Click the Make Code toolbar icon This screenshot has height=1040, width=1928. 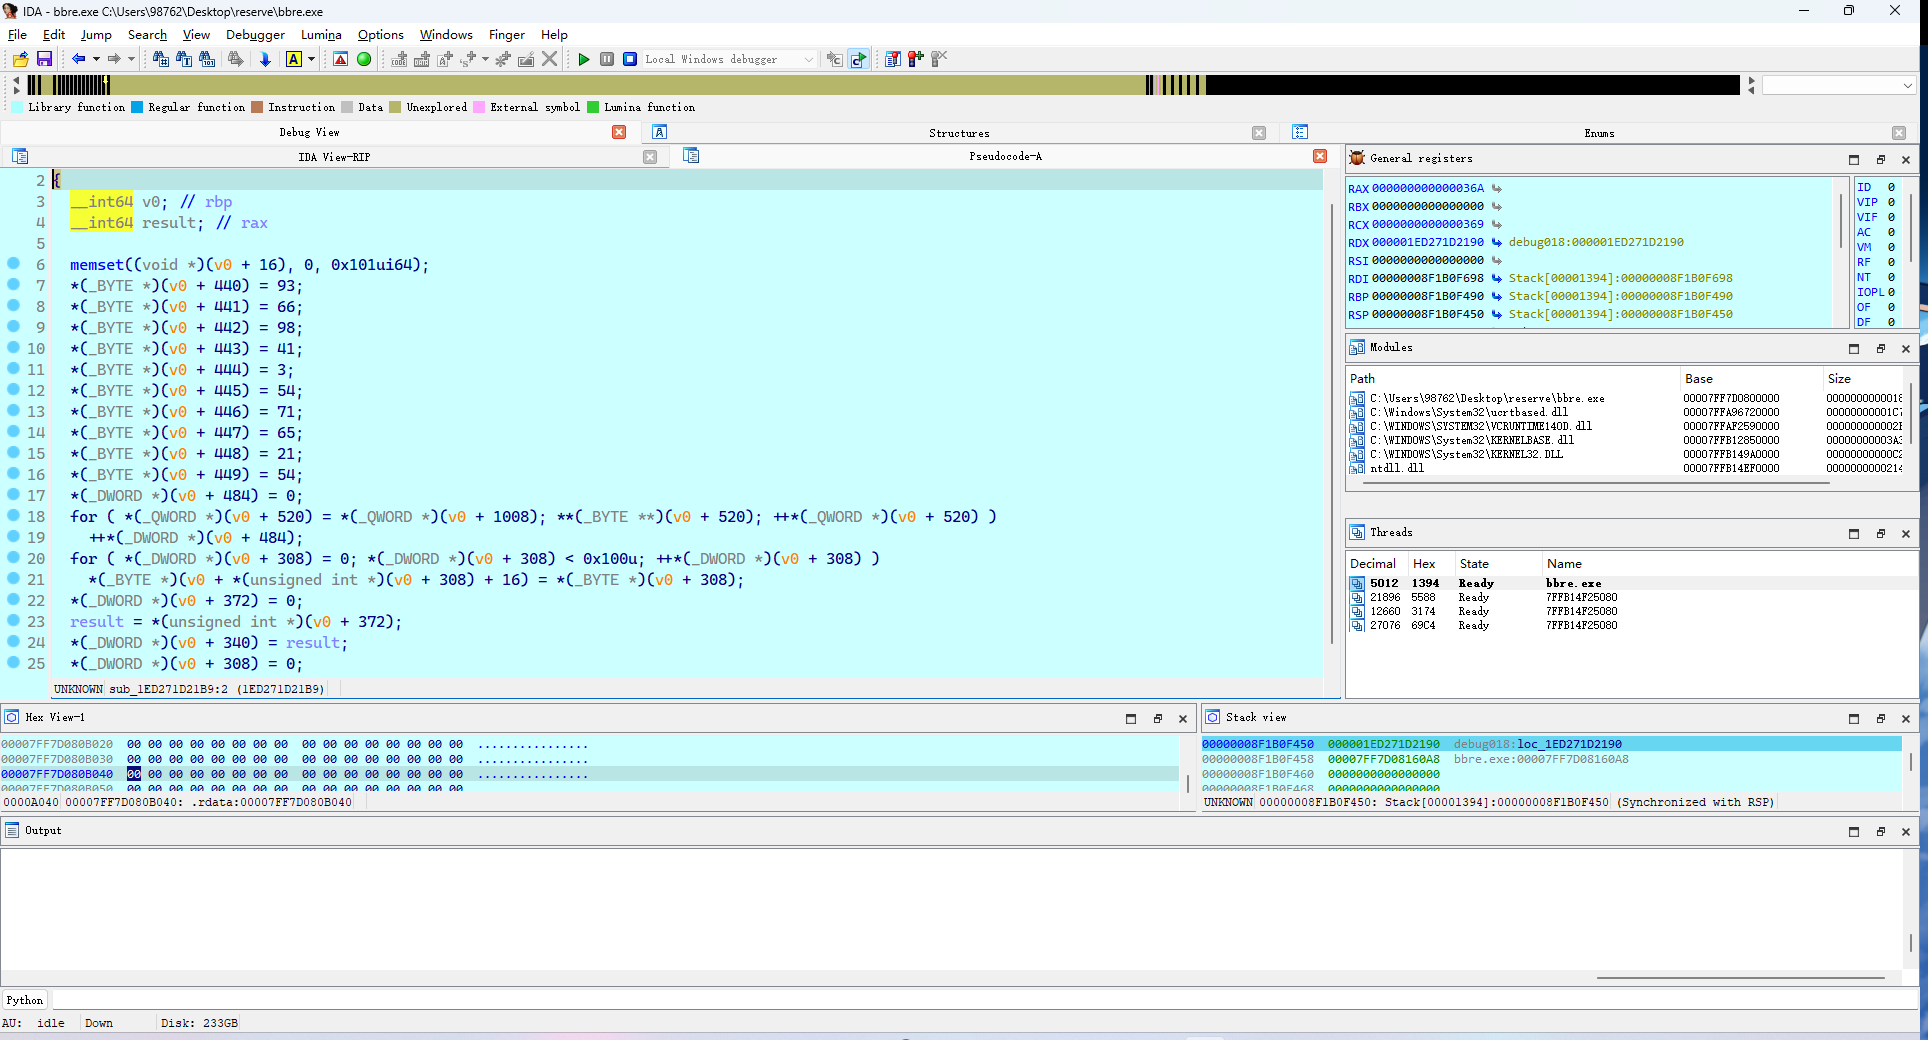(x=399, y=59)
